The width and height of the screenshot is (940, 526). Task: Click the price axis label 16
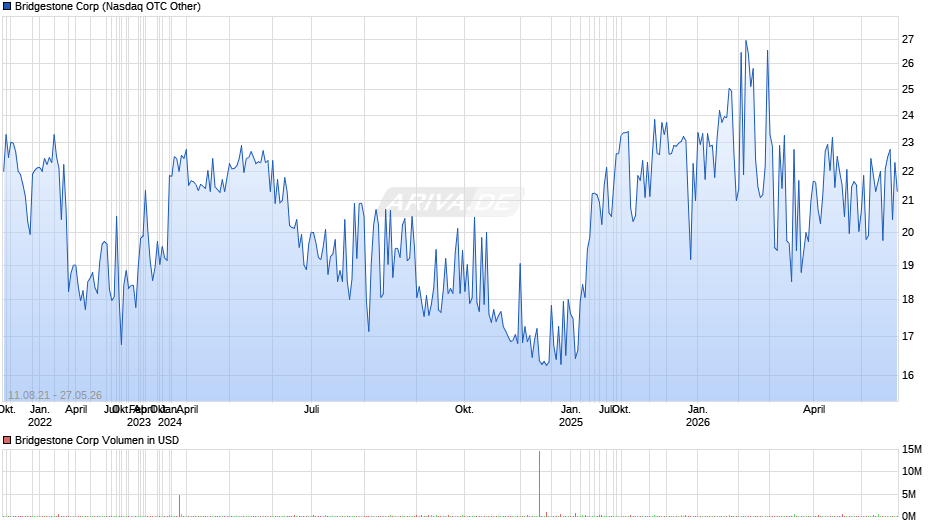pos(908,375)
